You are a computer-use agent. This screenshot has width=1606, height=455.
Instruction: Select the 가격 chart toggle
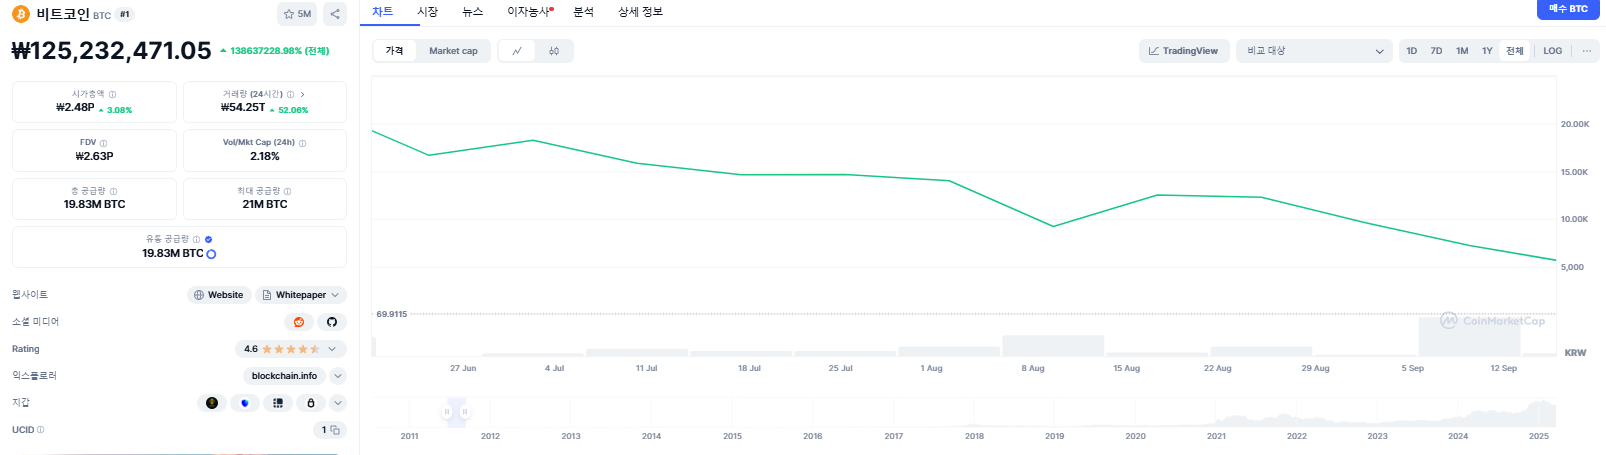click(x=395, y=51)
